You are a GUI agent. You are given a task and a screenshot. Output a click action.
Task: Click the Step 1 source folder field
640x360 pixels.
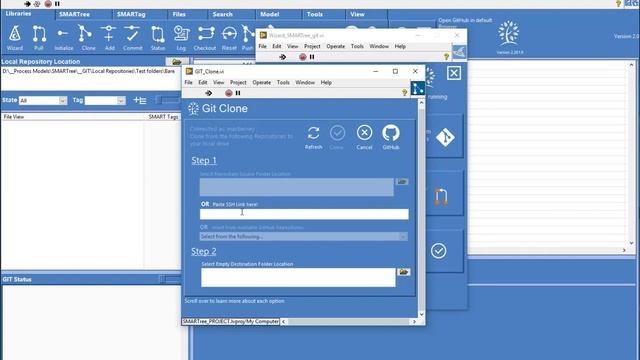click(x=297, y=187)
